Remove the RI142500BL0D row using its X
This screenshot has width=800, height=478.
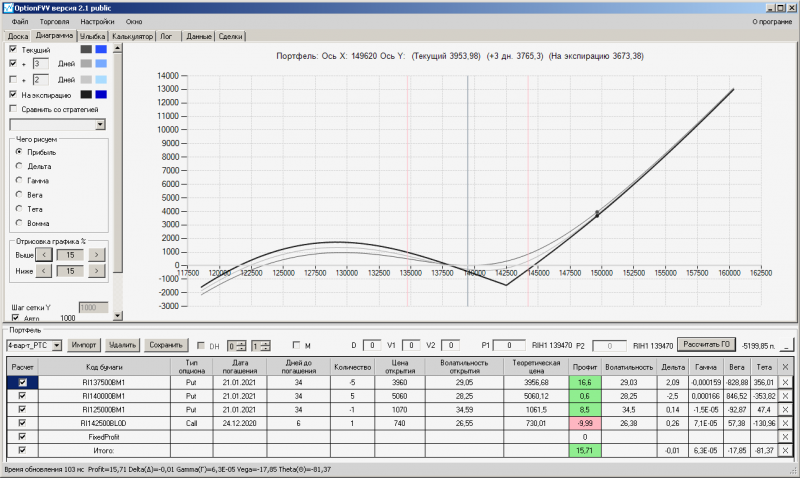click(x=785, y=423)
